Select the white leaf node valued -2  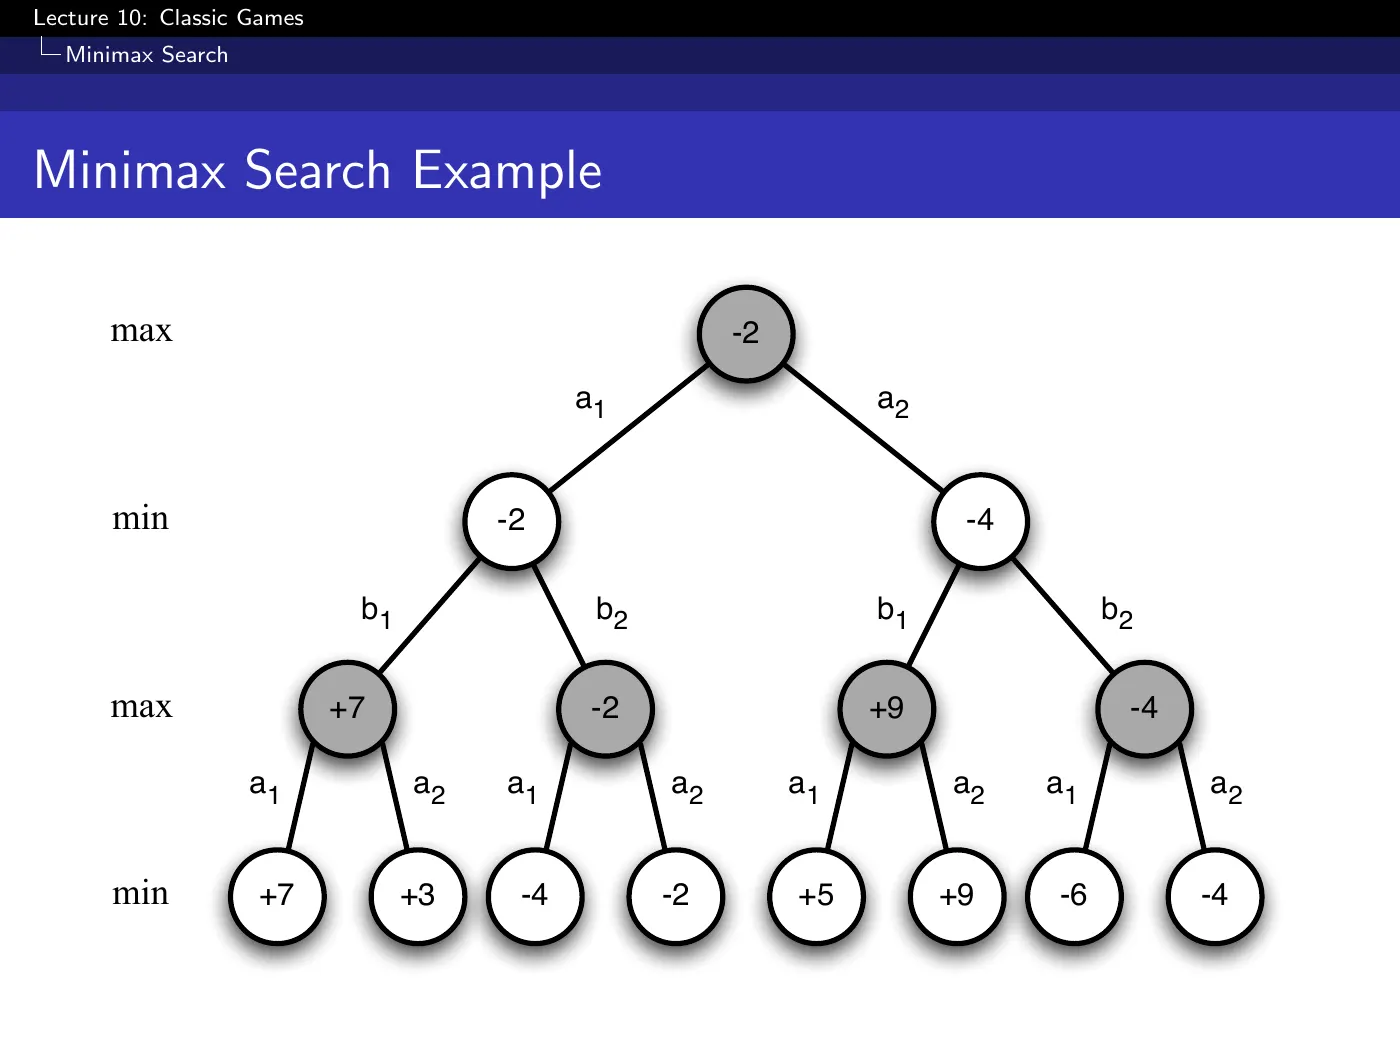click(676, 895)
